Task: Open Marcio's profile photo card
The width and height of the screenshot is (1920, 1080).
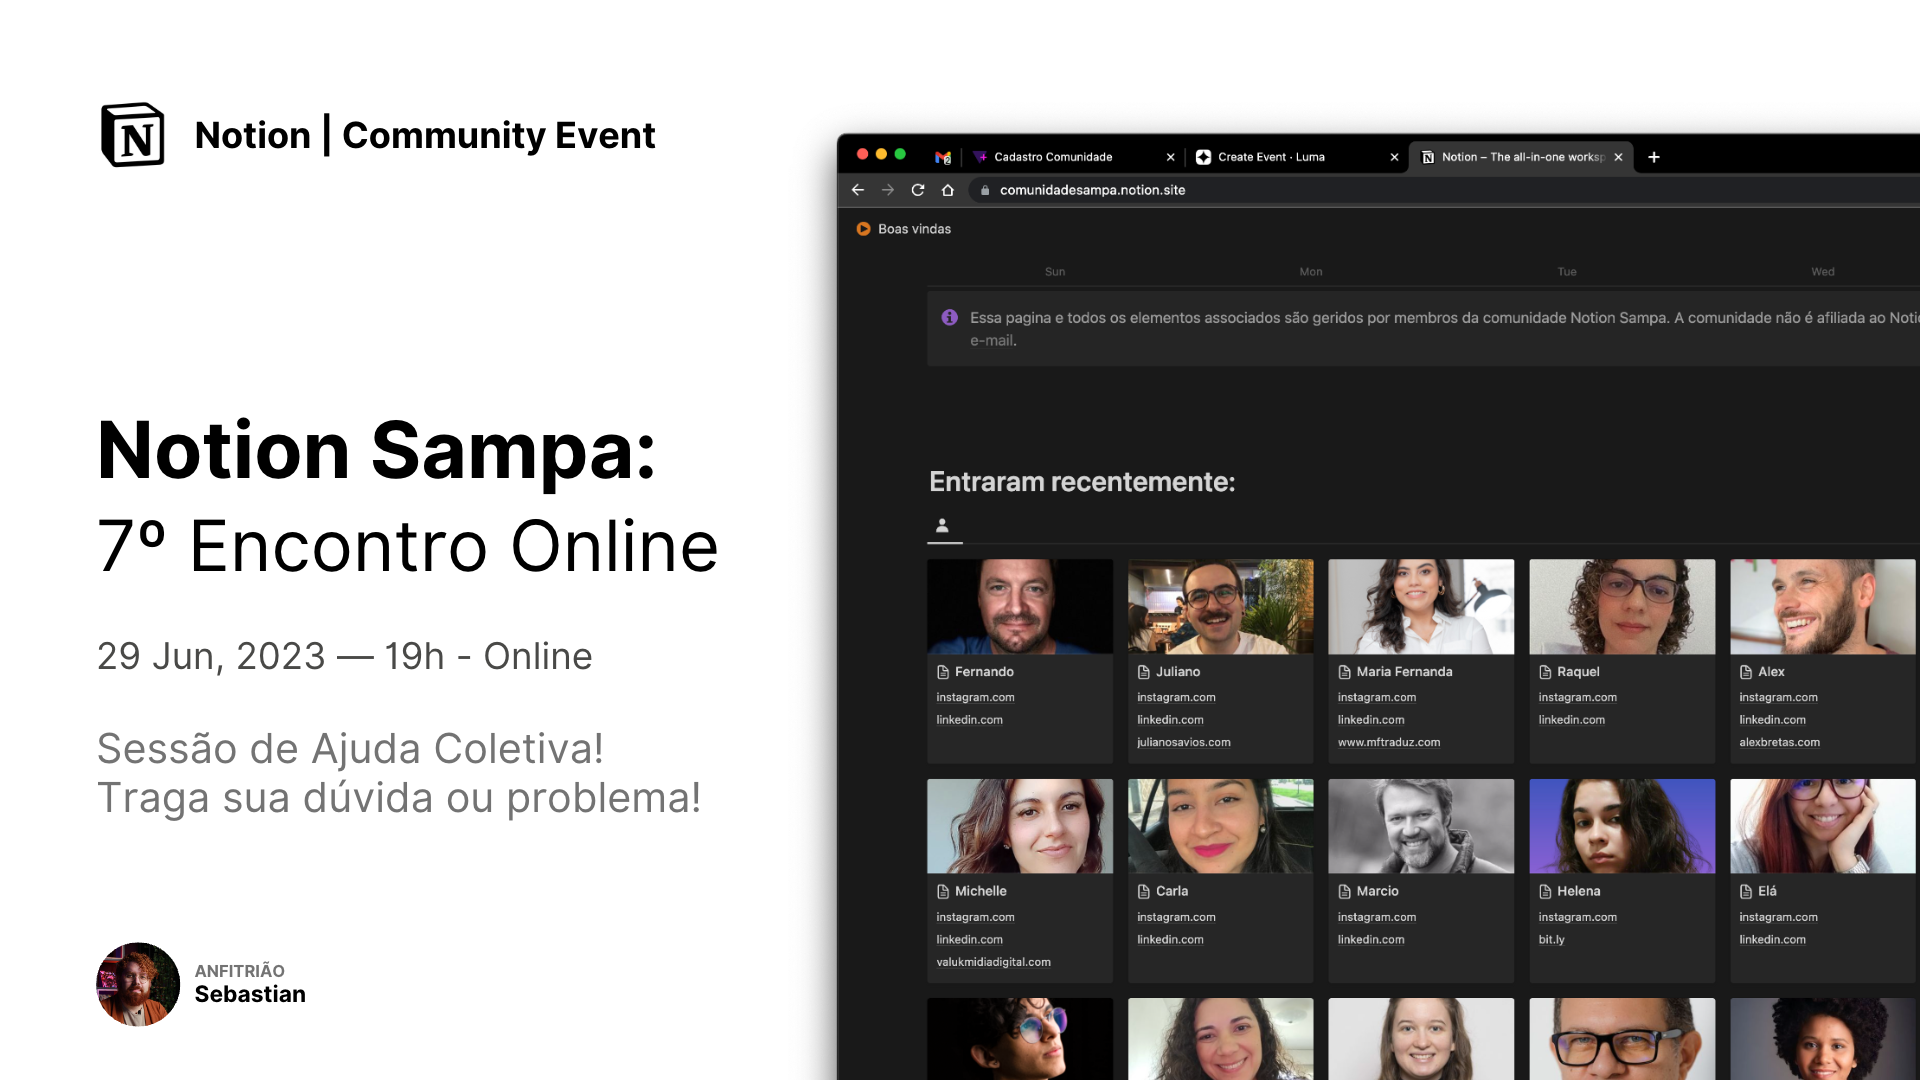Action: [1421, 826]
